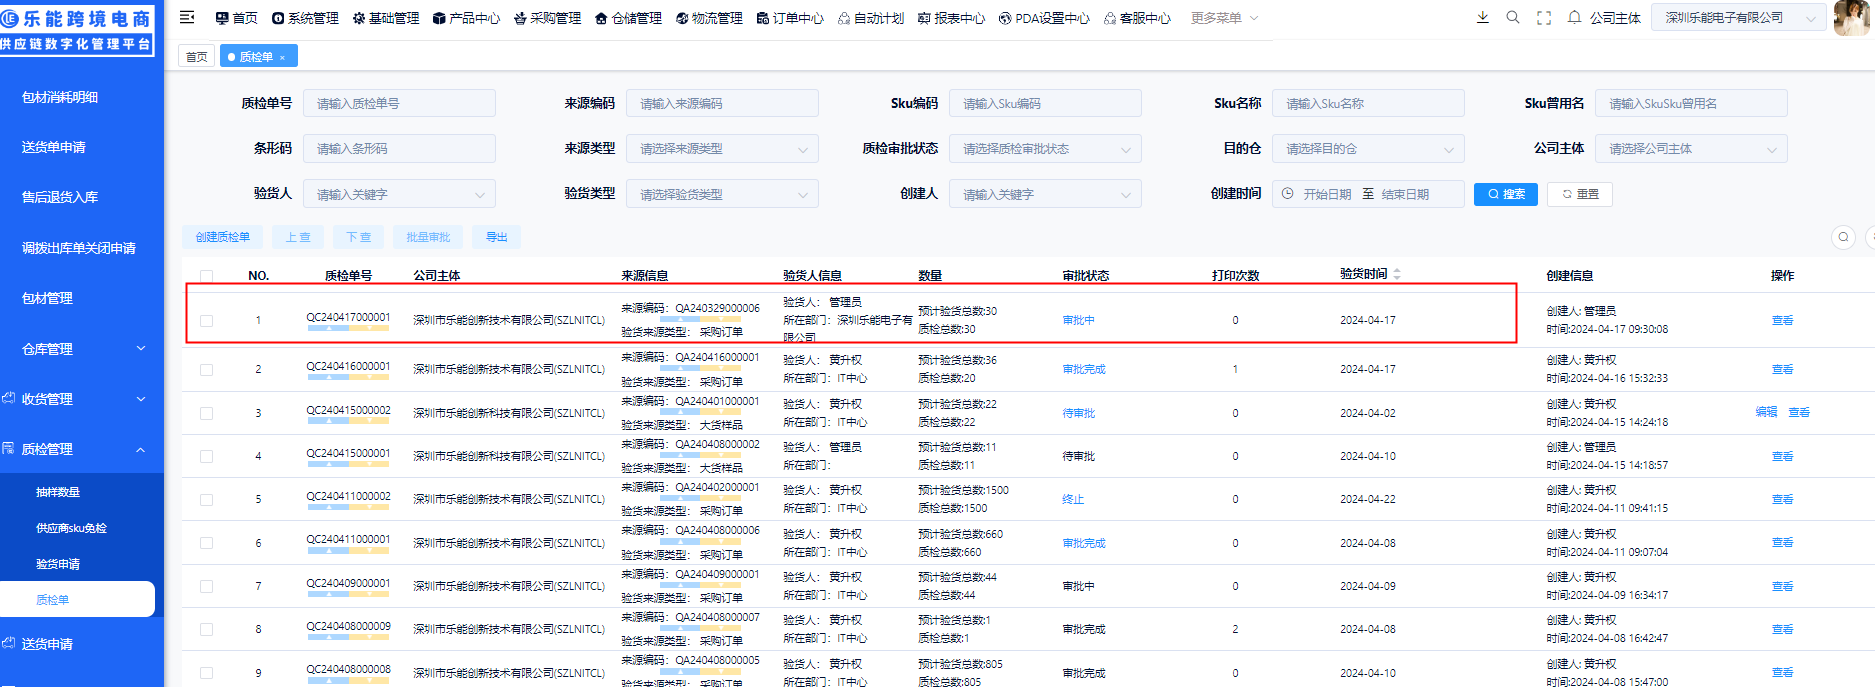Viewport: 1875px width, 687px height.
Task: Click the blue 搜索 button
Action: pyautogui.click(x=1505, y=194)
